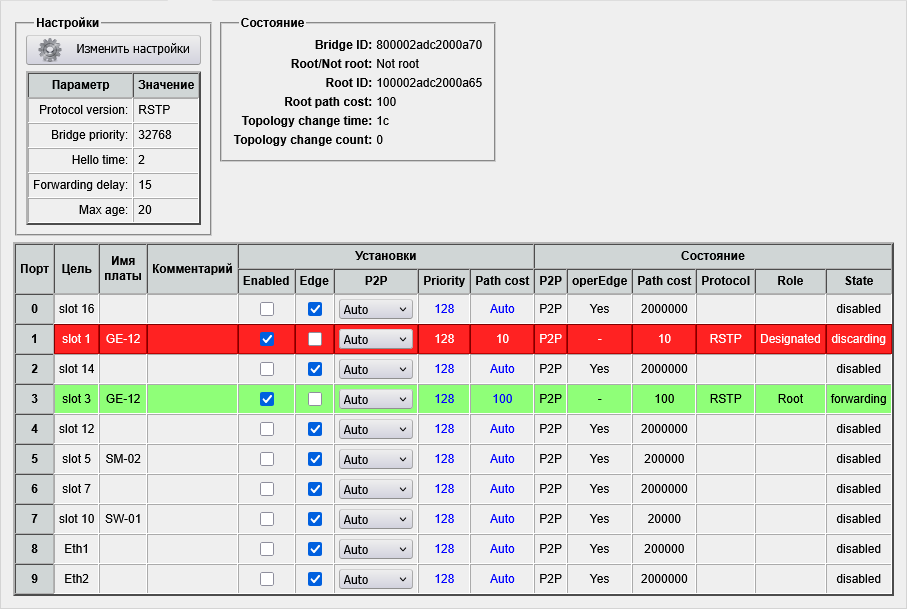Screen dimensions: 907x609
Task: Click Priority value 128 for port 0
Action: [x=444, y=310]
